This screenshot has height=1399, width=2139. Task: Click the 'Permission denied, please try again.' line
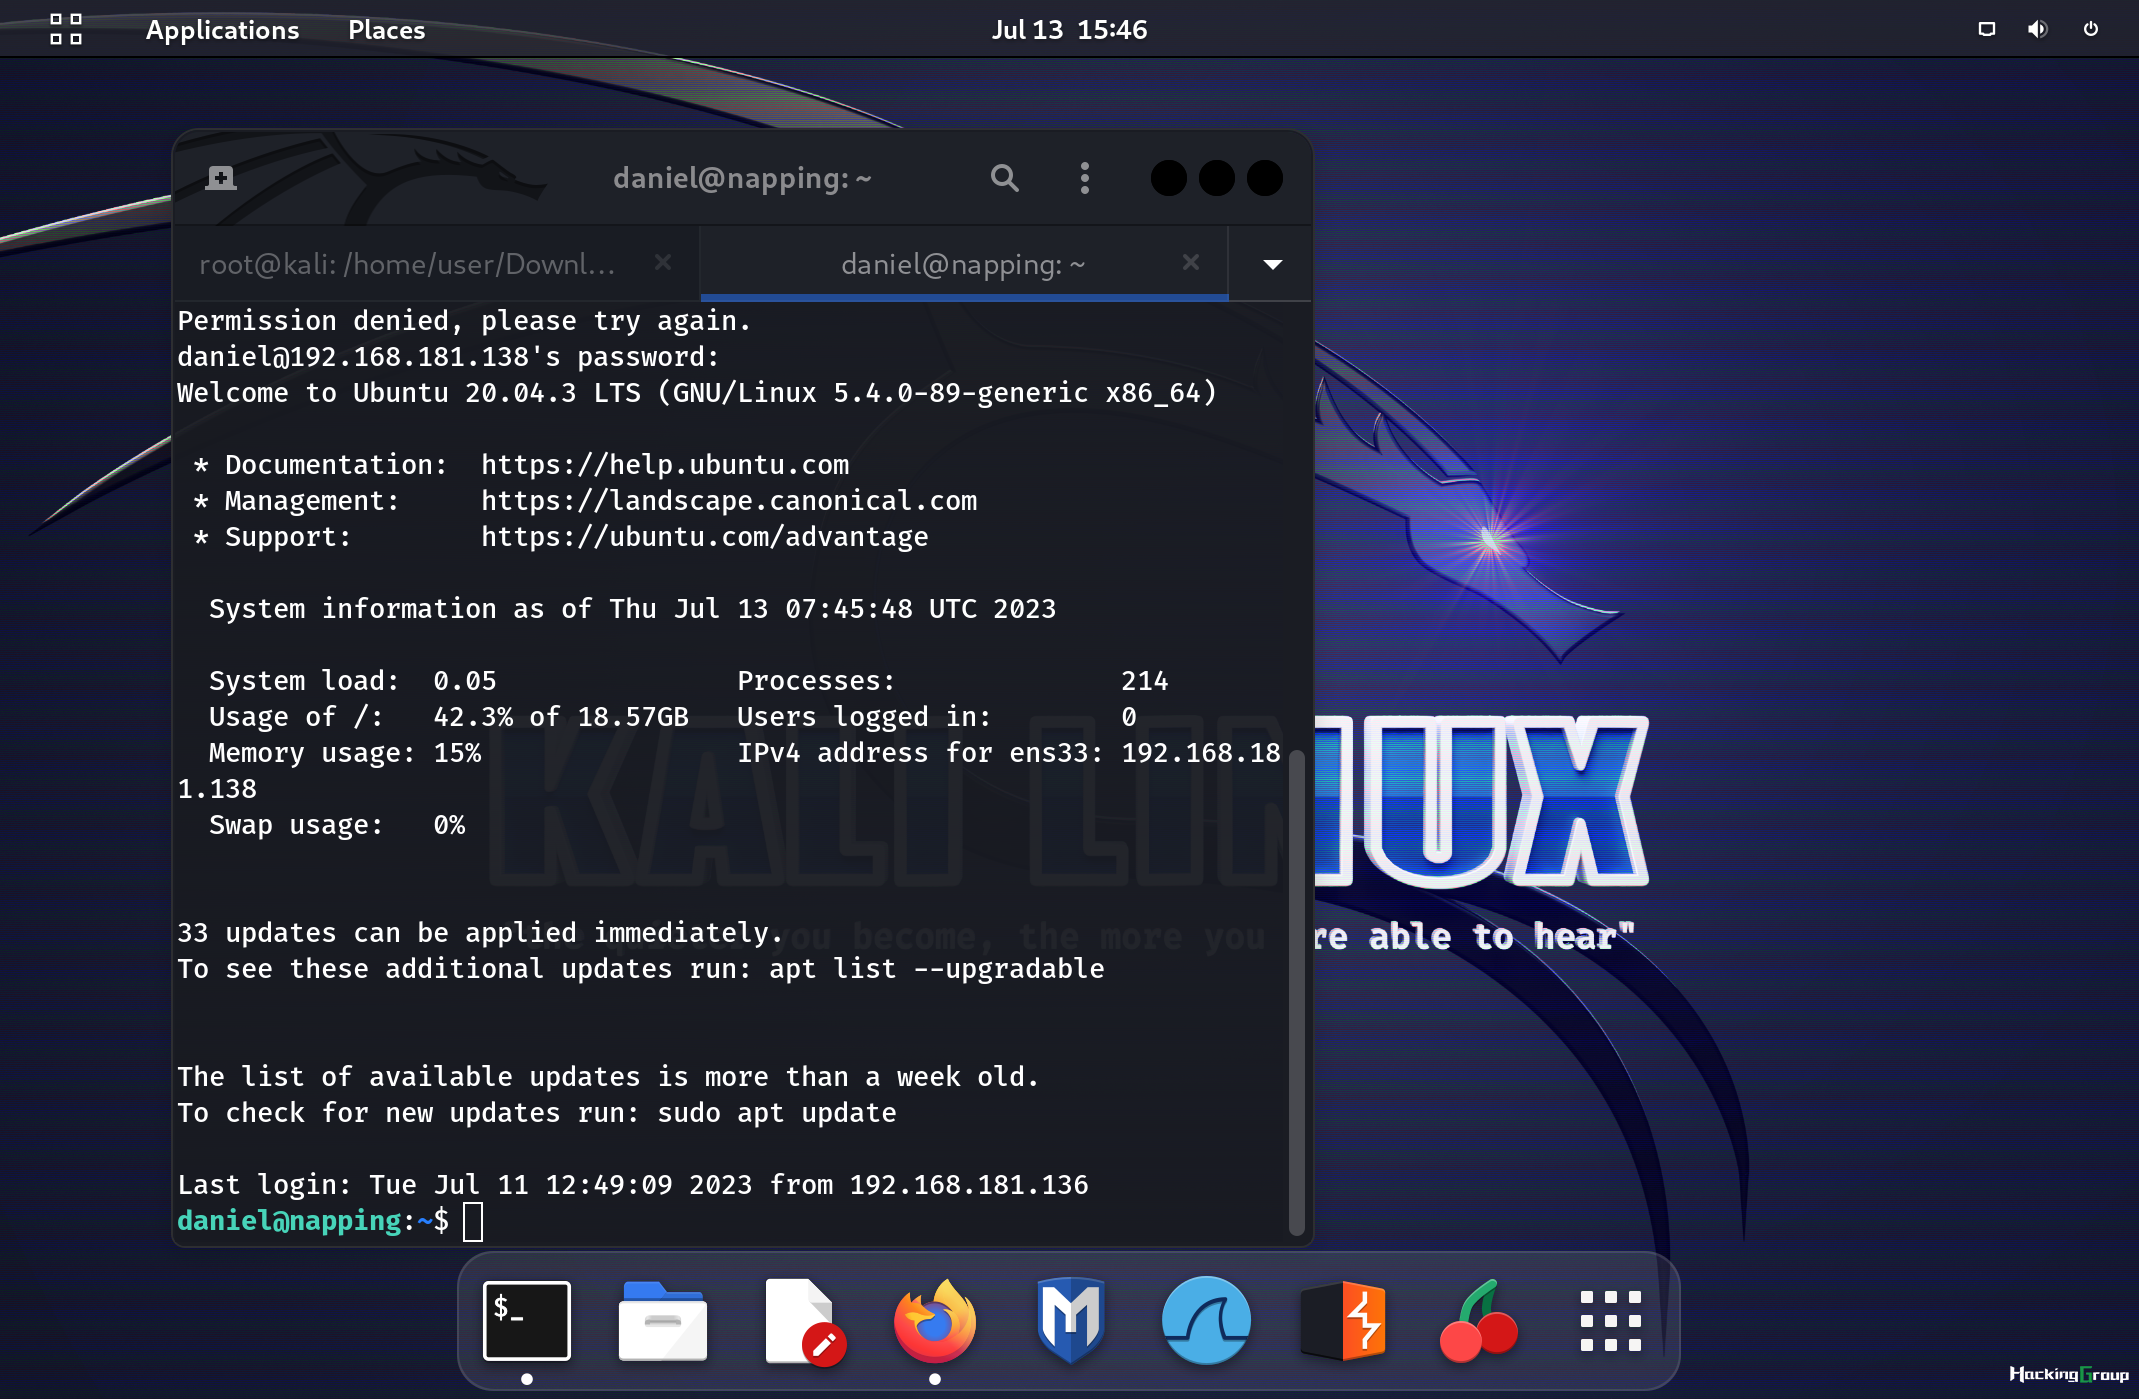pos(464,321)
